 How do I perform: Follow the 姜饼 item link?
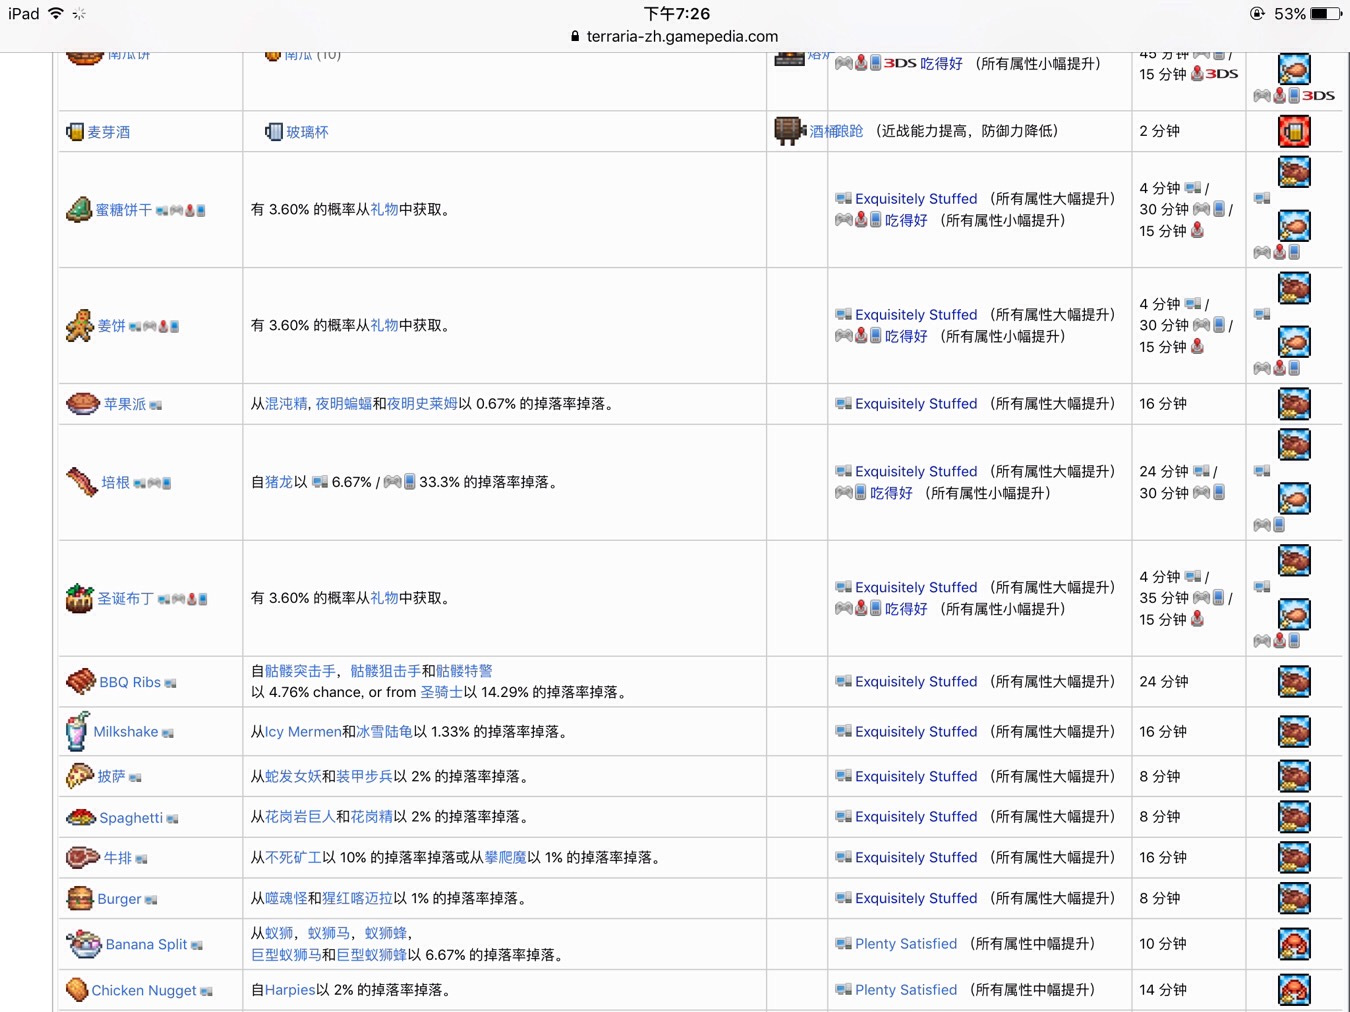pos(112,326)
